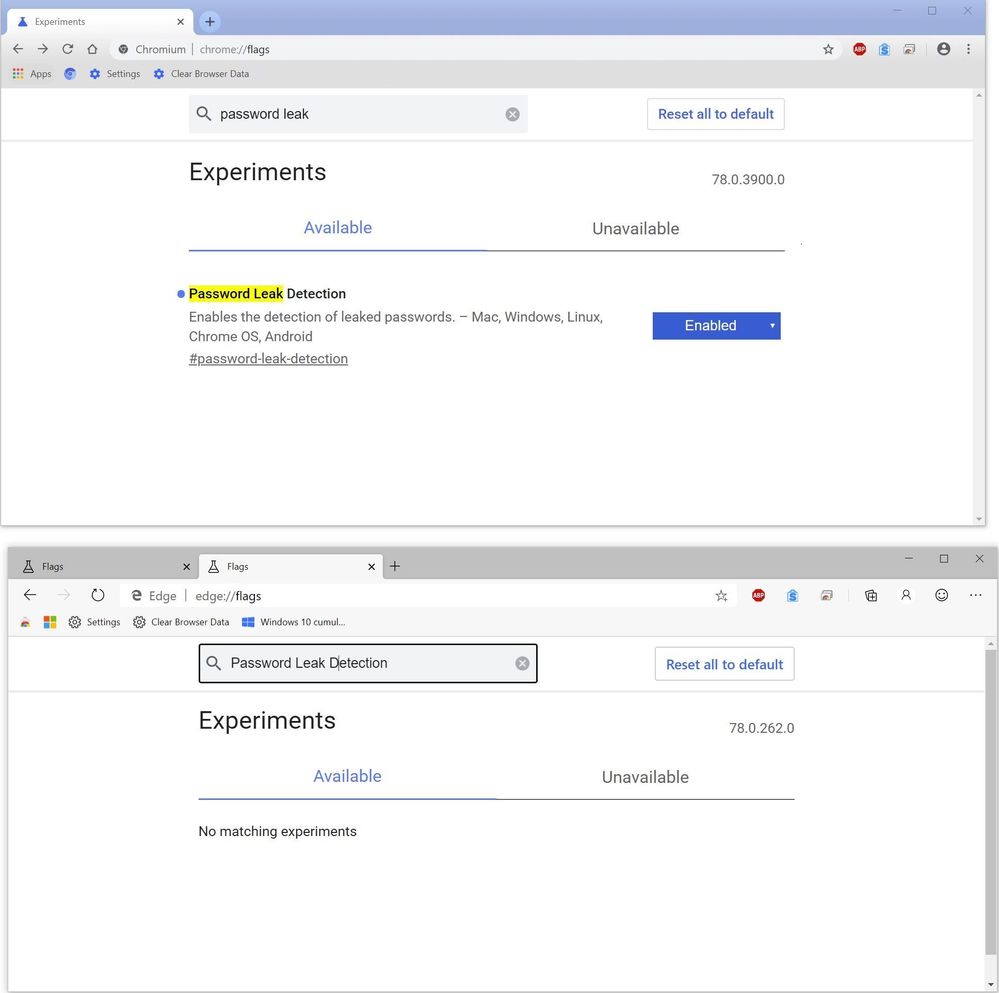Screen dimensions: 999x993
Task: Open the Edge profile icon
Action: (x=906, y=596)
